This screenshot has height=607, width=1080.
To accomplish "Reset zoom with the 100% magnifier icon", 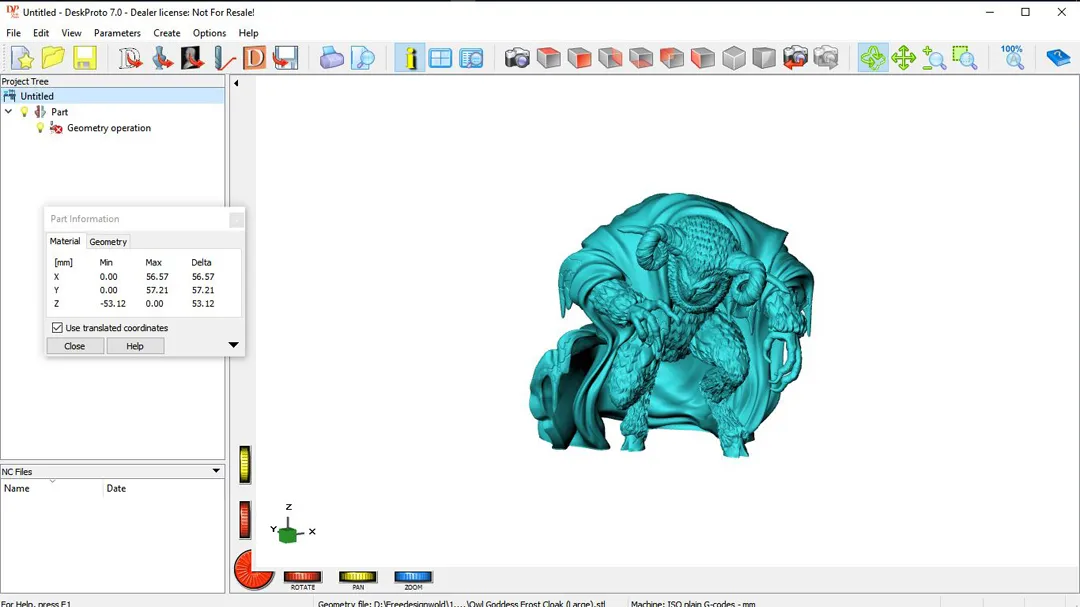I will (1012, 58).
